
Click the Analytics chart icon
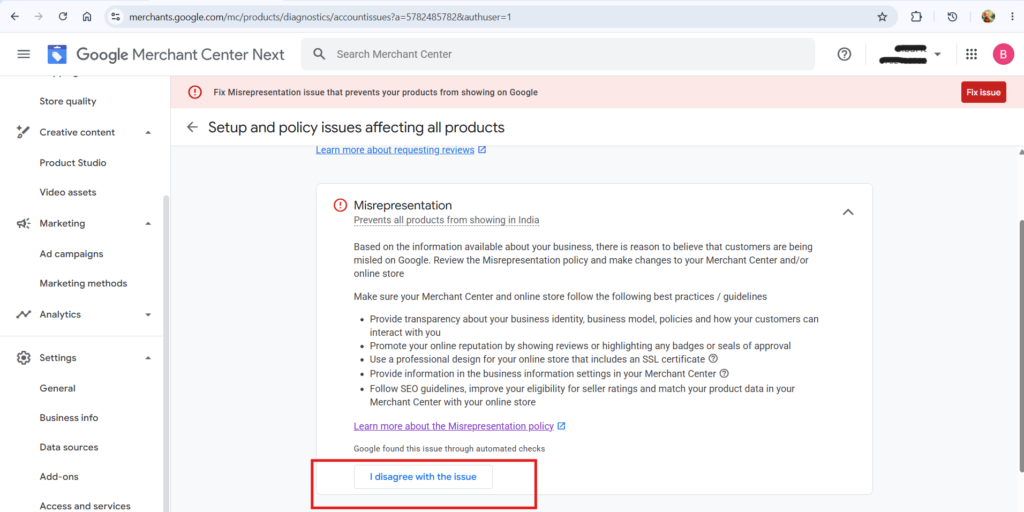pyautogui.click(x=24, y=314)
